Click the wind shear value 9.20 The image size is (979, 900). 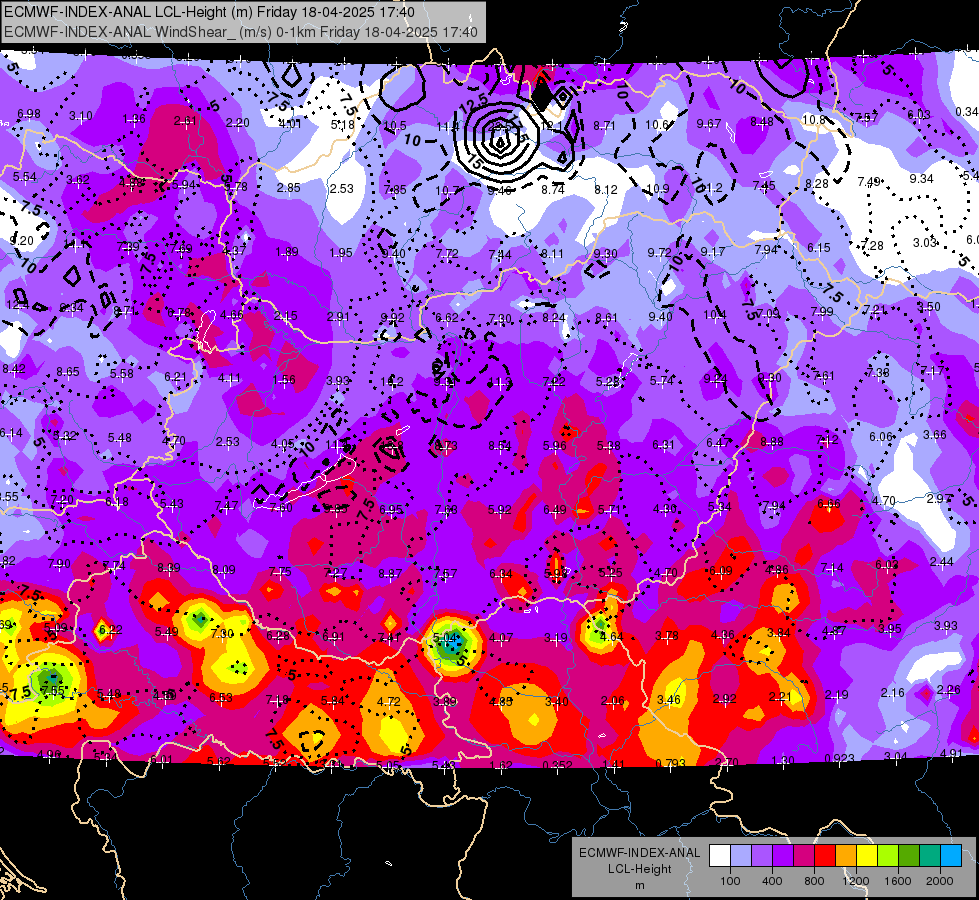pyautogui.click(x=21, y=240)
